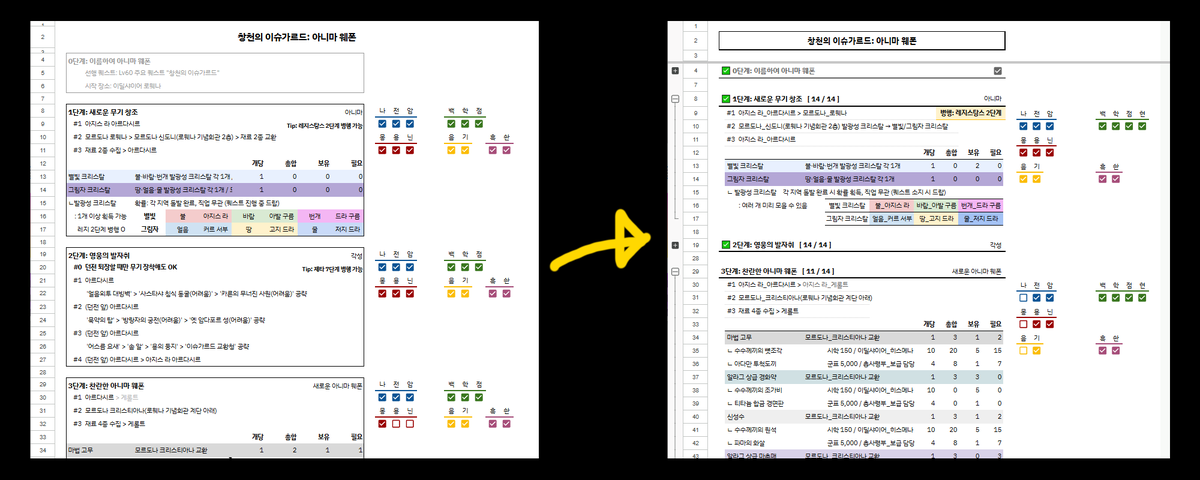Image resolution: width=1200 pixels, height=480 pixels.
Task: Click 새로운 아니마 웨폰 label in right sheet
Action: click(x=976, y=271)
